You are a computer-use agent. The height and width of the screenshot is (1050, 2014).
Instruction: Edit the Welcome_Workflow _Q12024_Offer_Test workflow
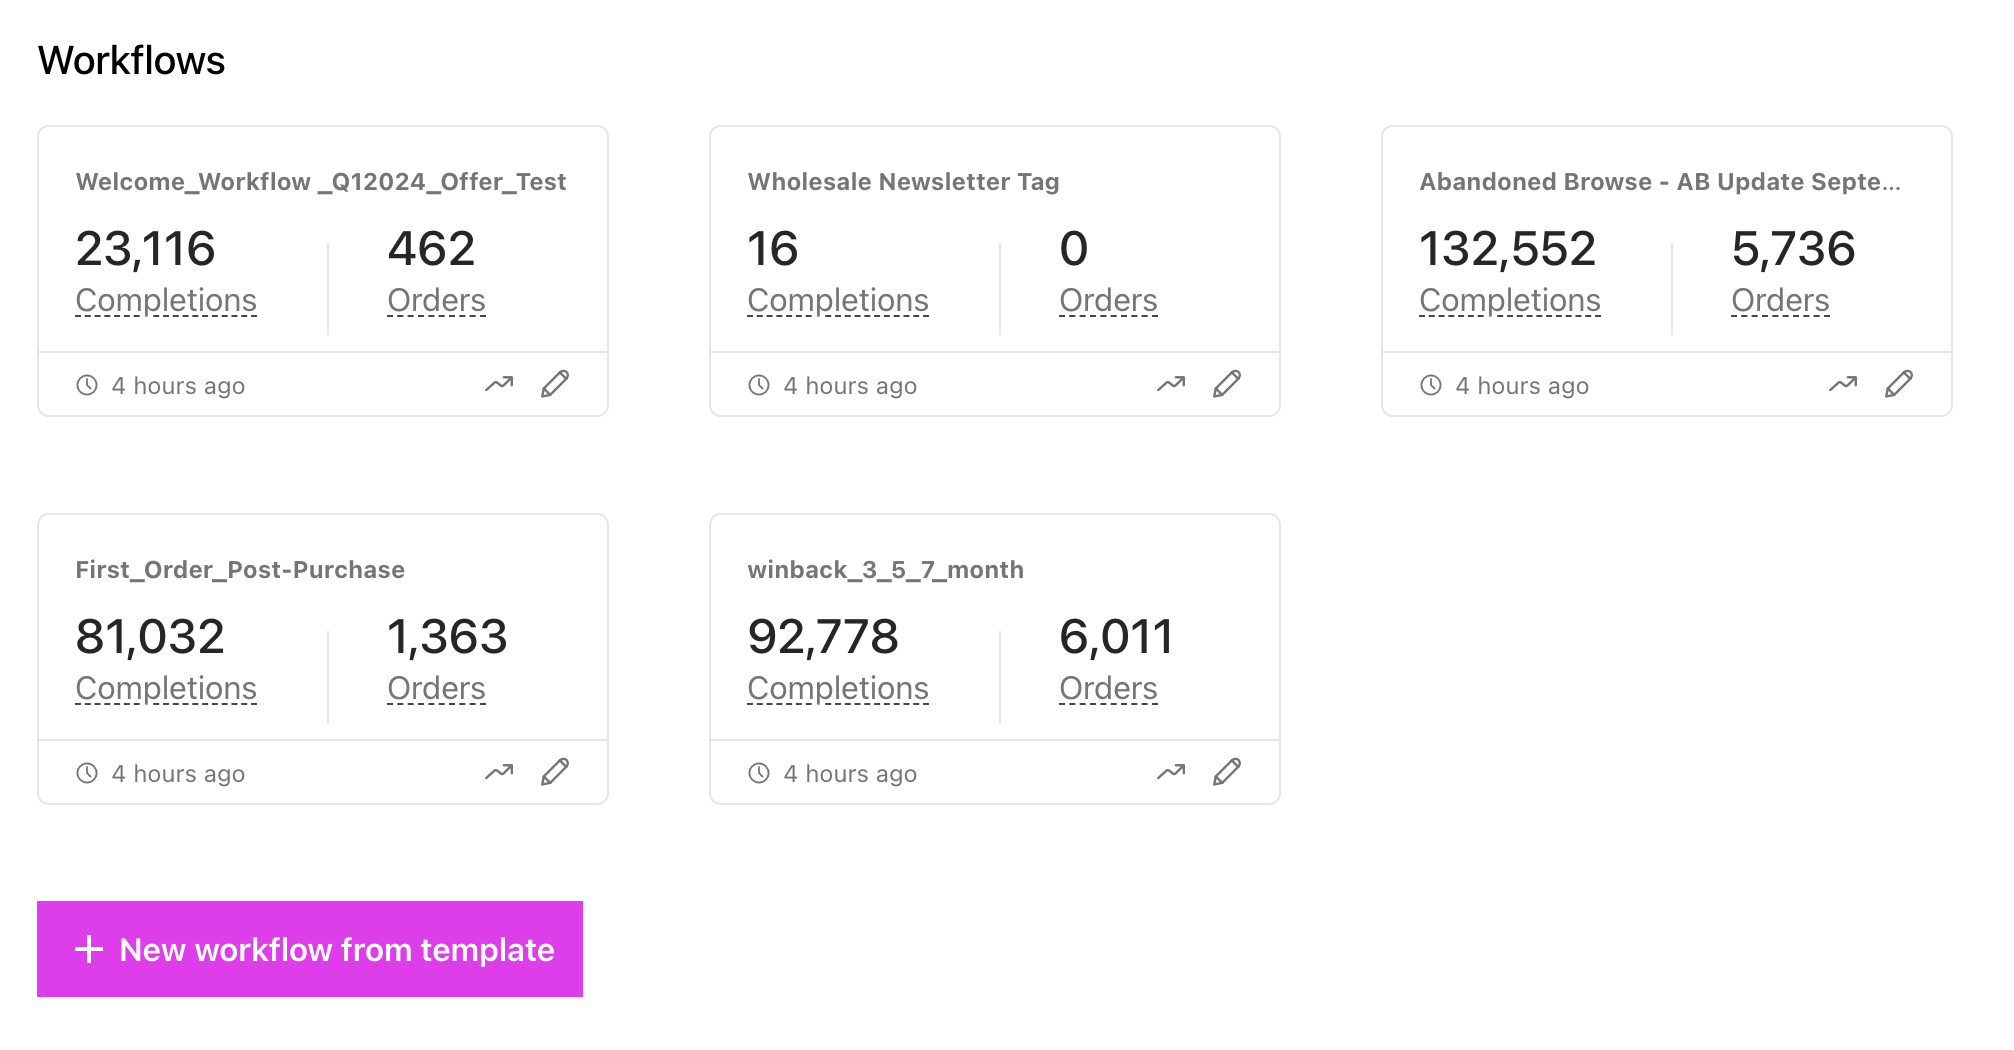point(556,383)
